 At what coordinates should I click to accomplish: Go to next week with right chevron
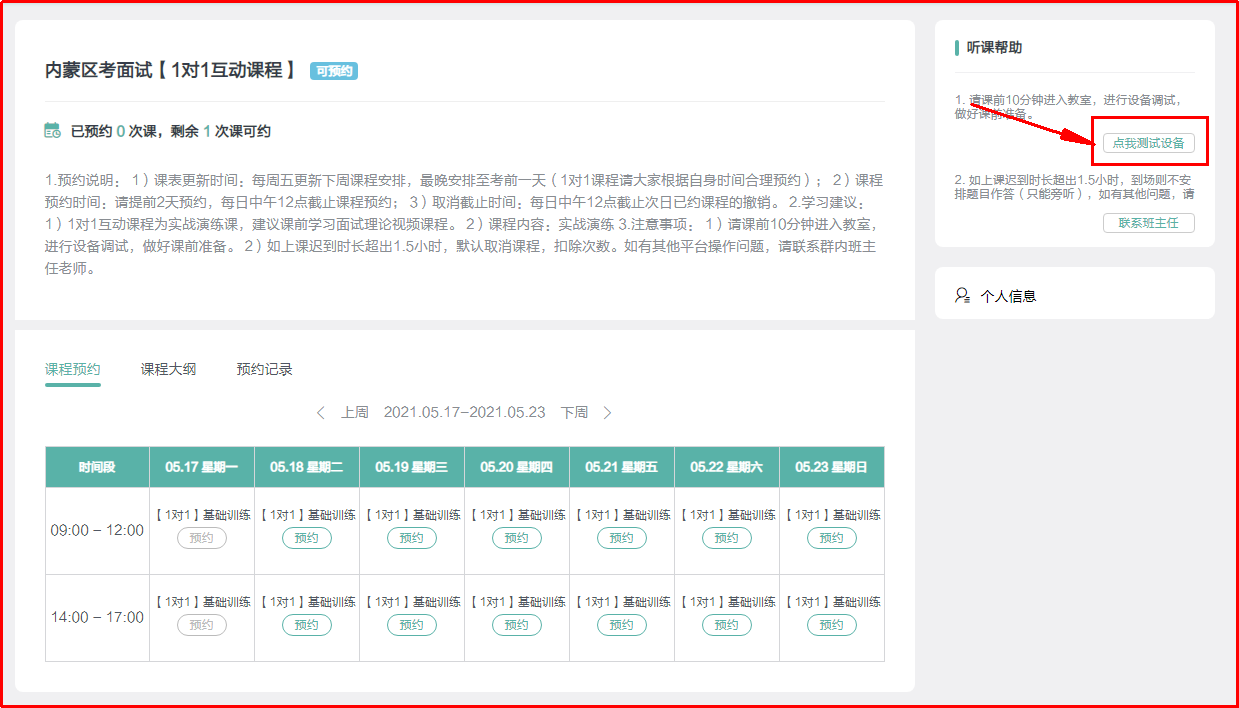(607, 412)
